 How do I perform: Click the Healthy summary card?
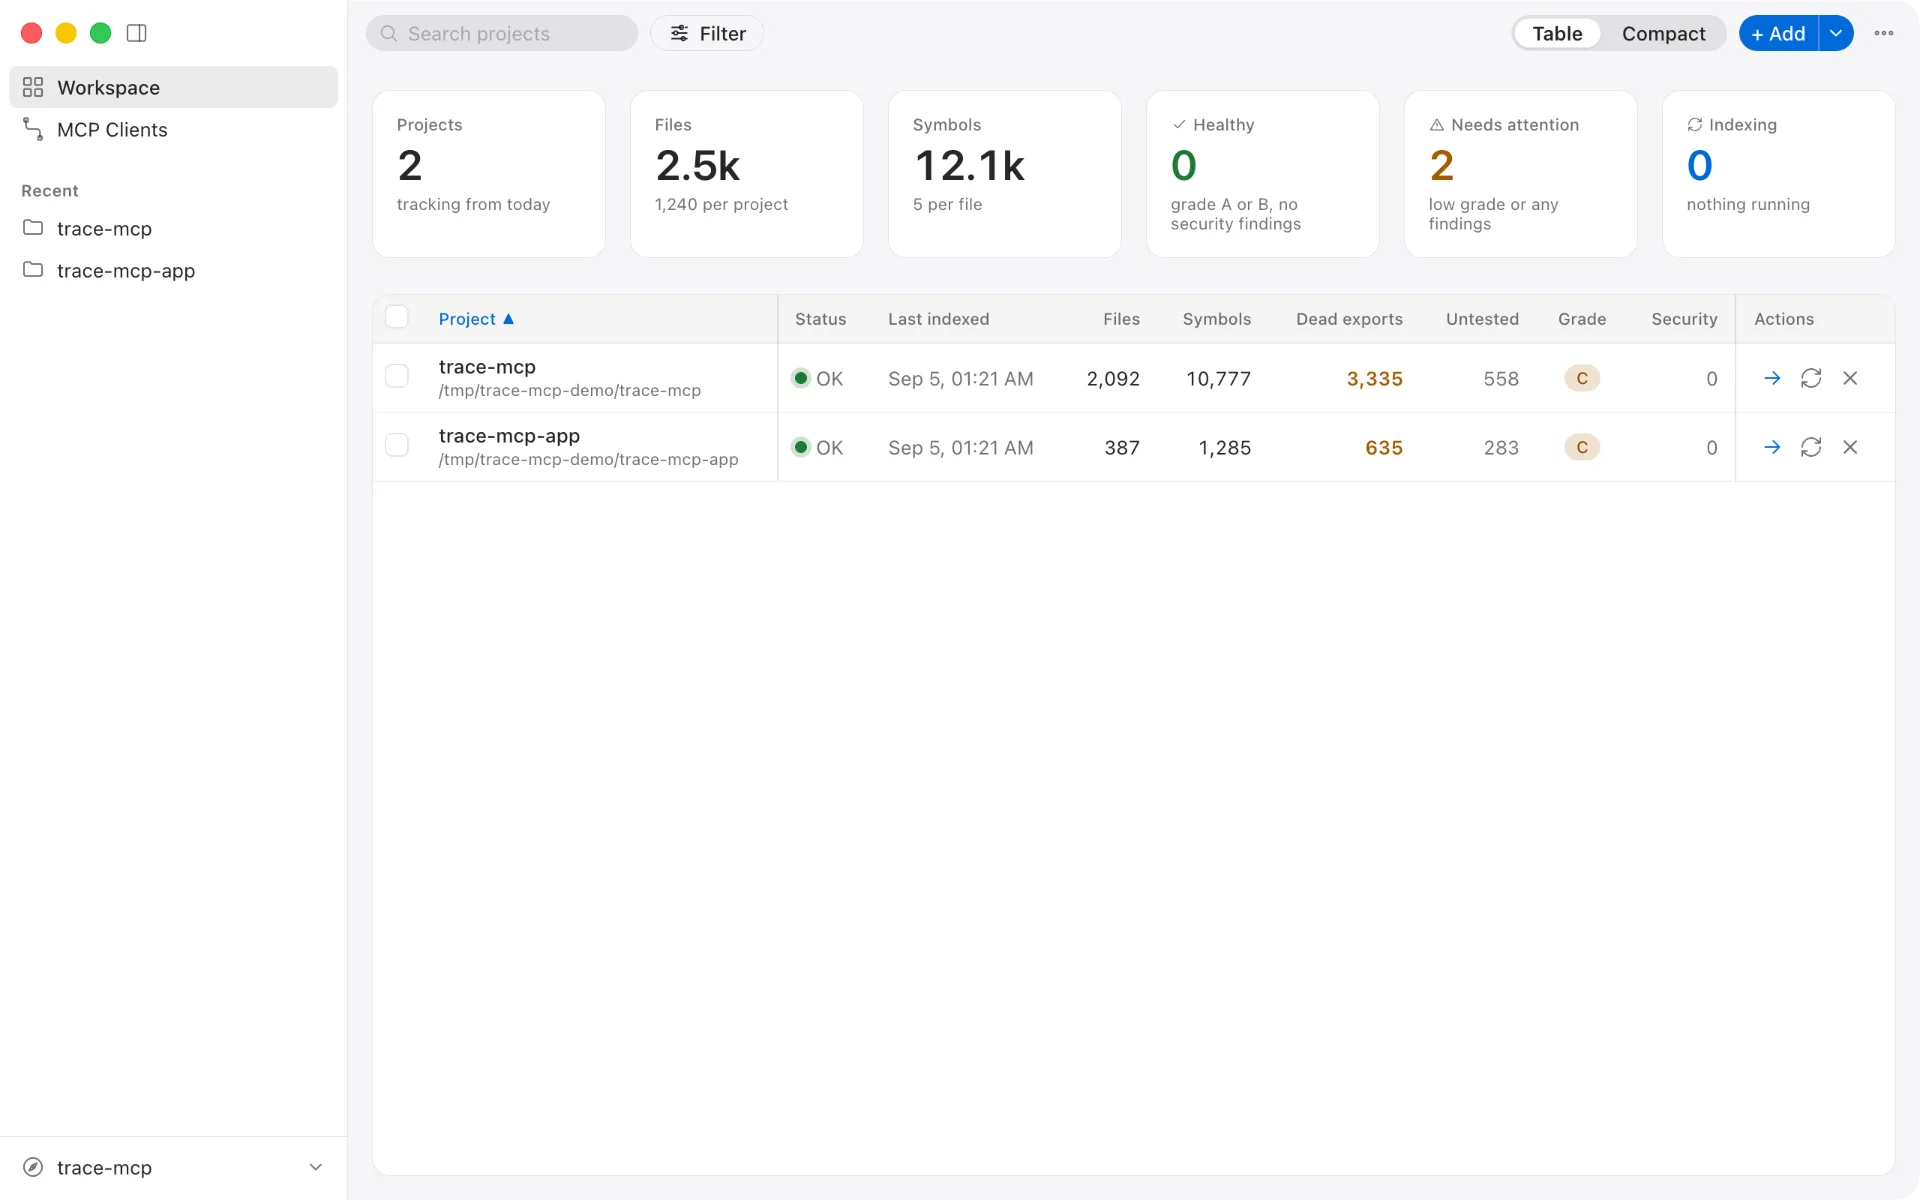point(1263,174)
